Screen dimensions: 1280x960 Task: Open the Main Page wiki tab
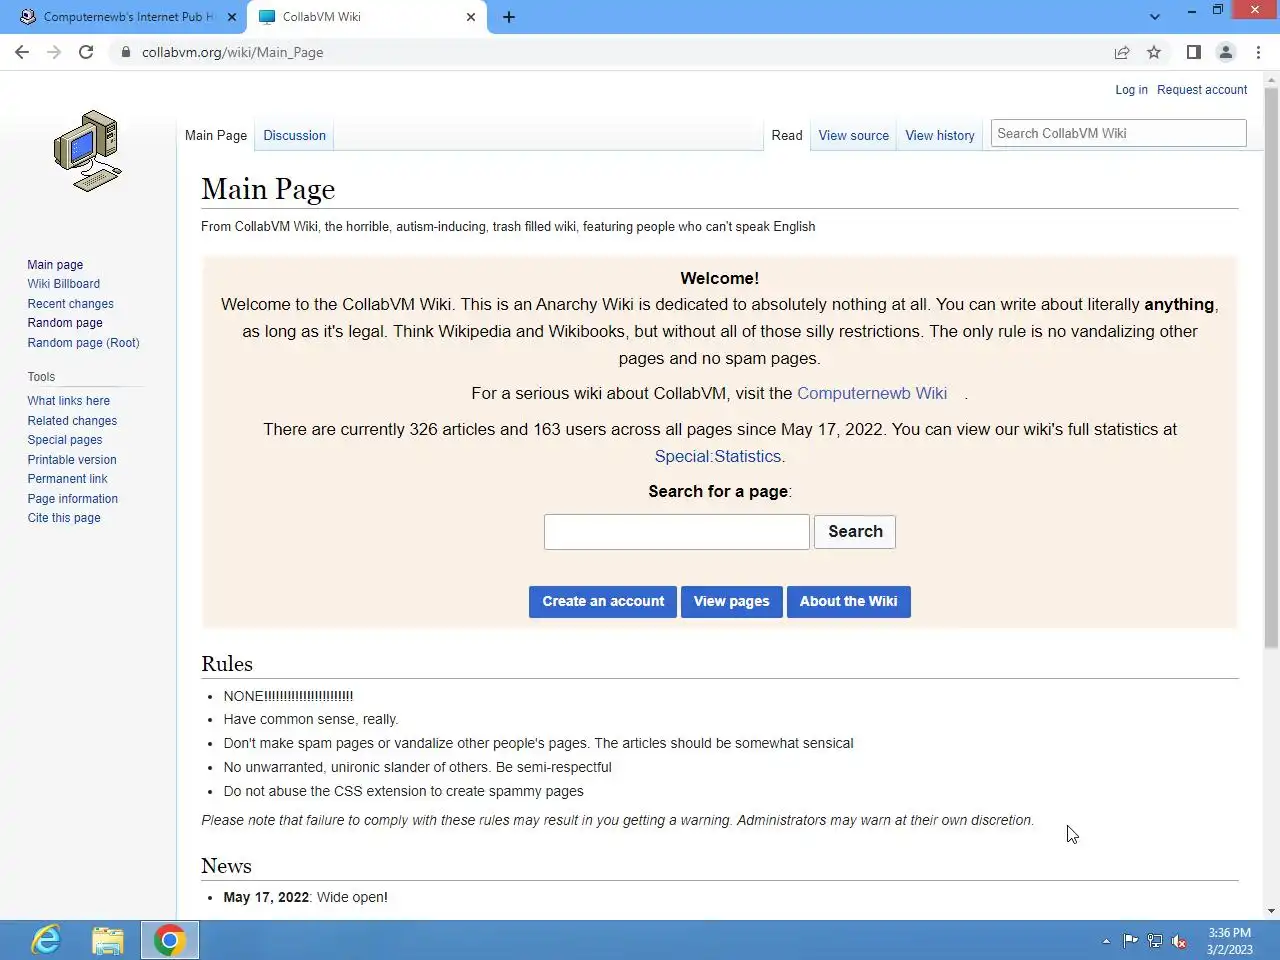216,135
